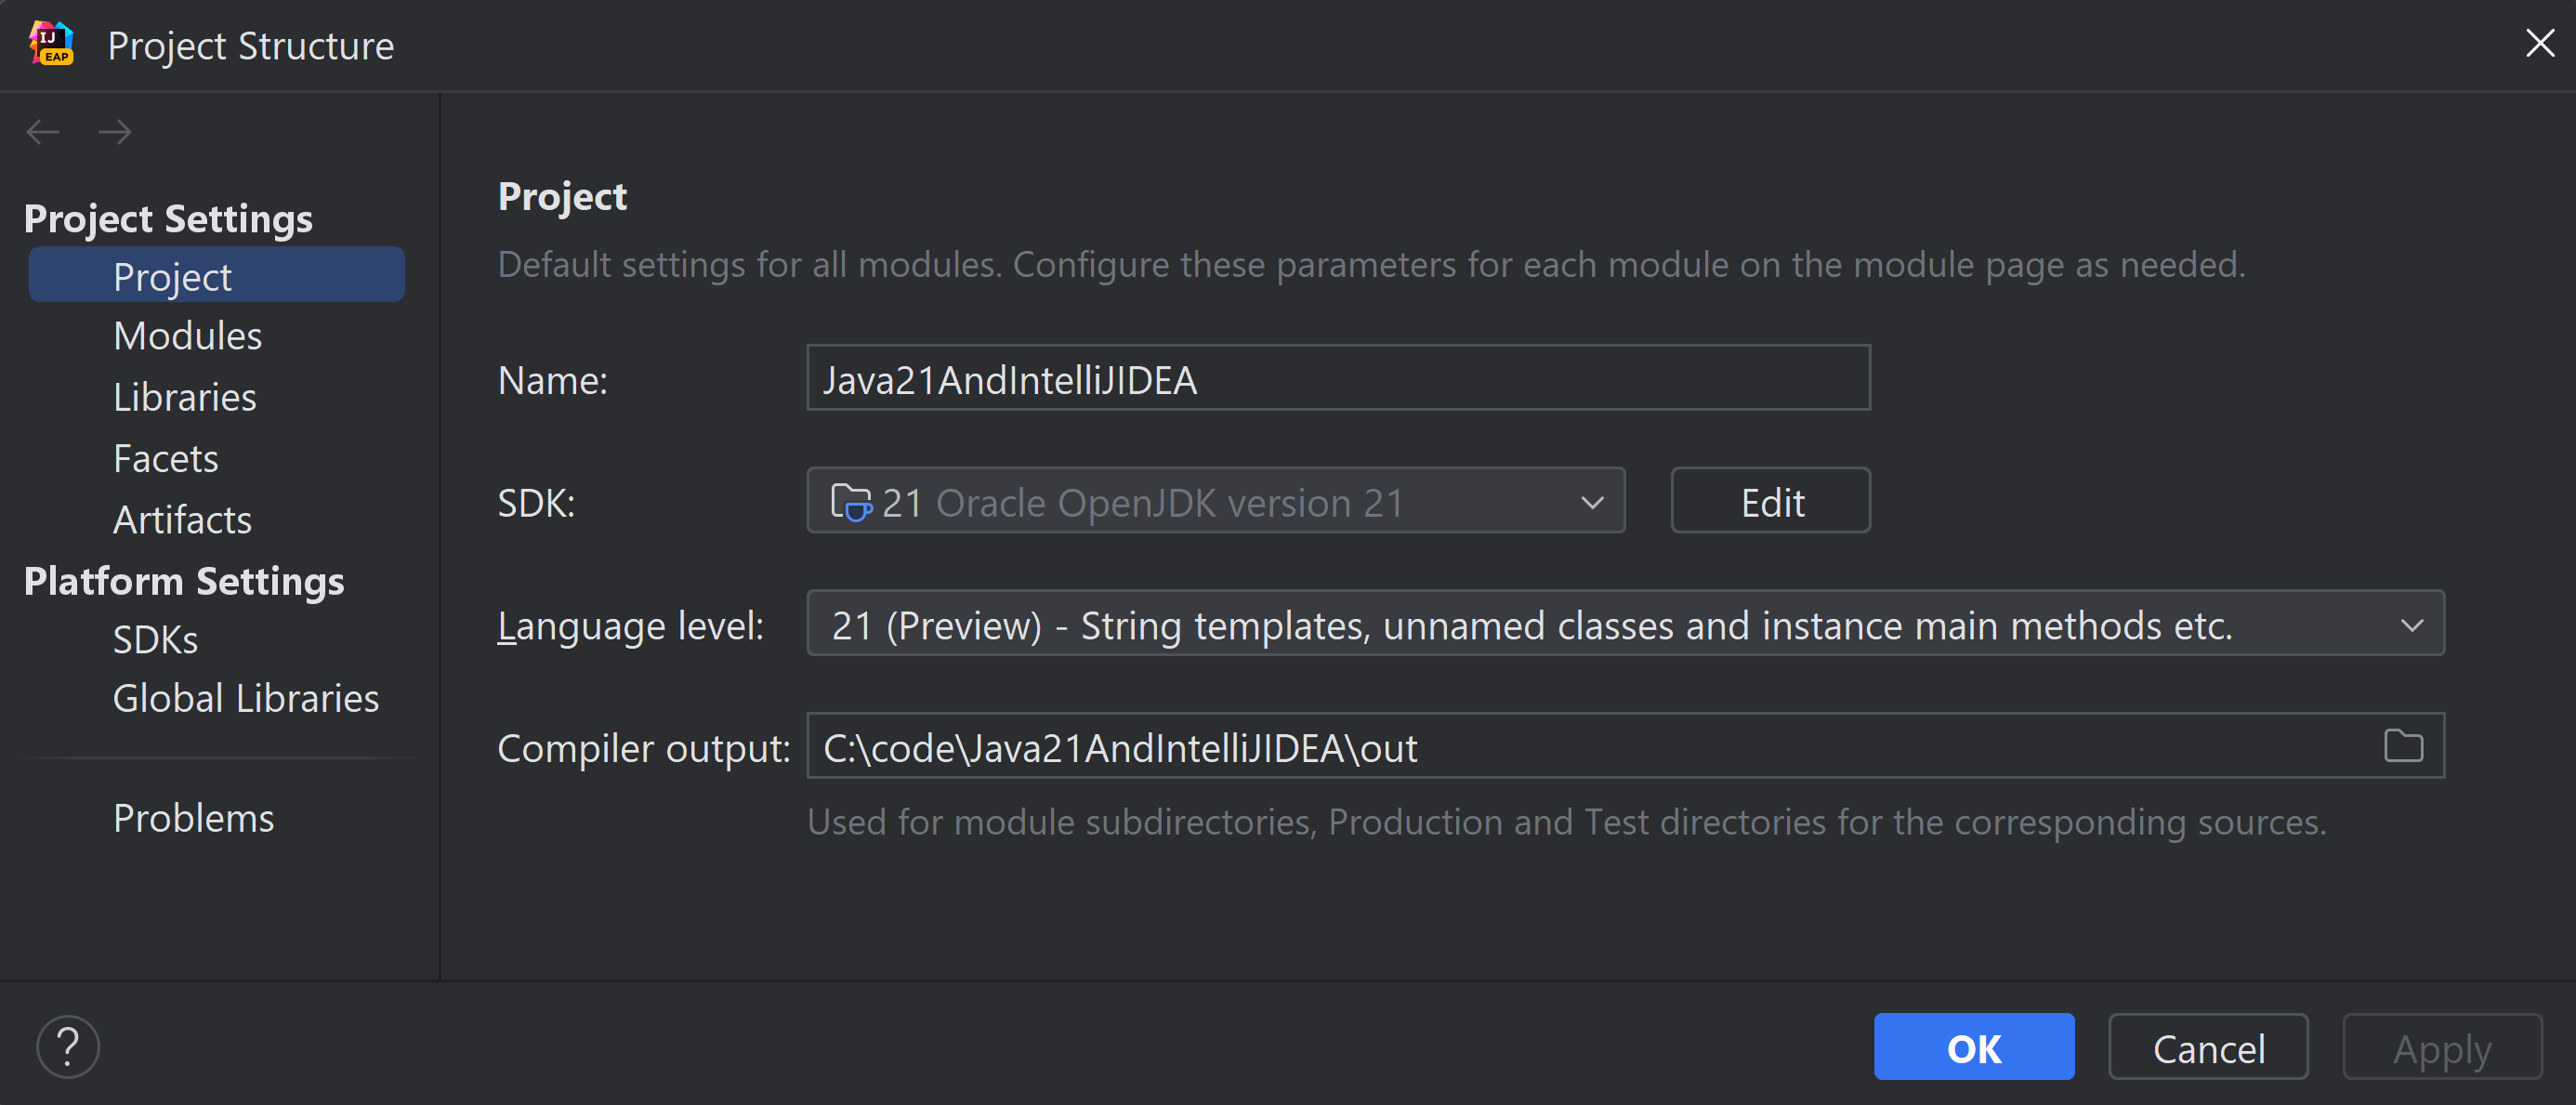
Task: Click the JDK folder icon in SDK field
Action: (851, 502)
